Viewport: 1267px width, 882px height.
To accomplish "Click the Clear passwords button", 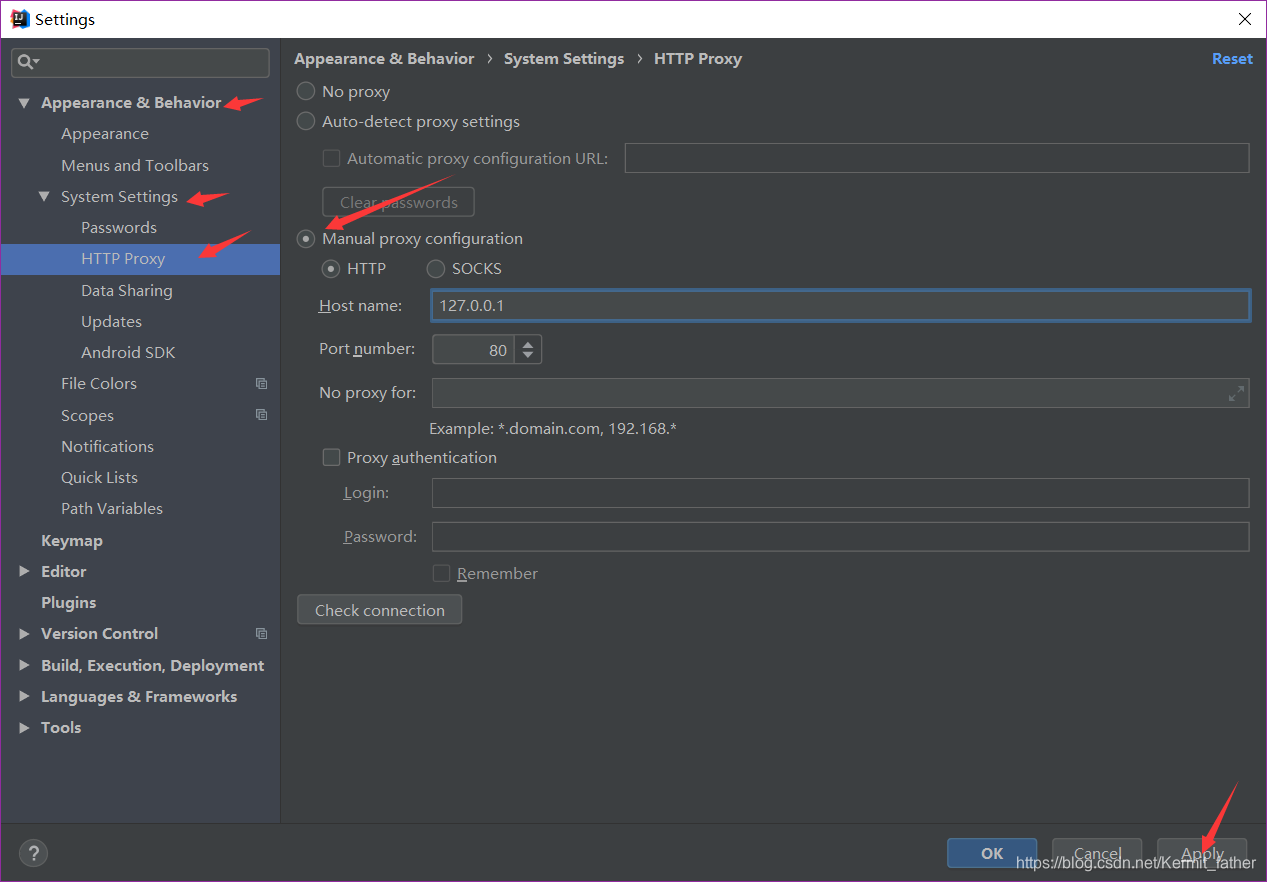I will pos(398,202).
